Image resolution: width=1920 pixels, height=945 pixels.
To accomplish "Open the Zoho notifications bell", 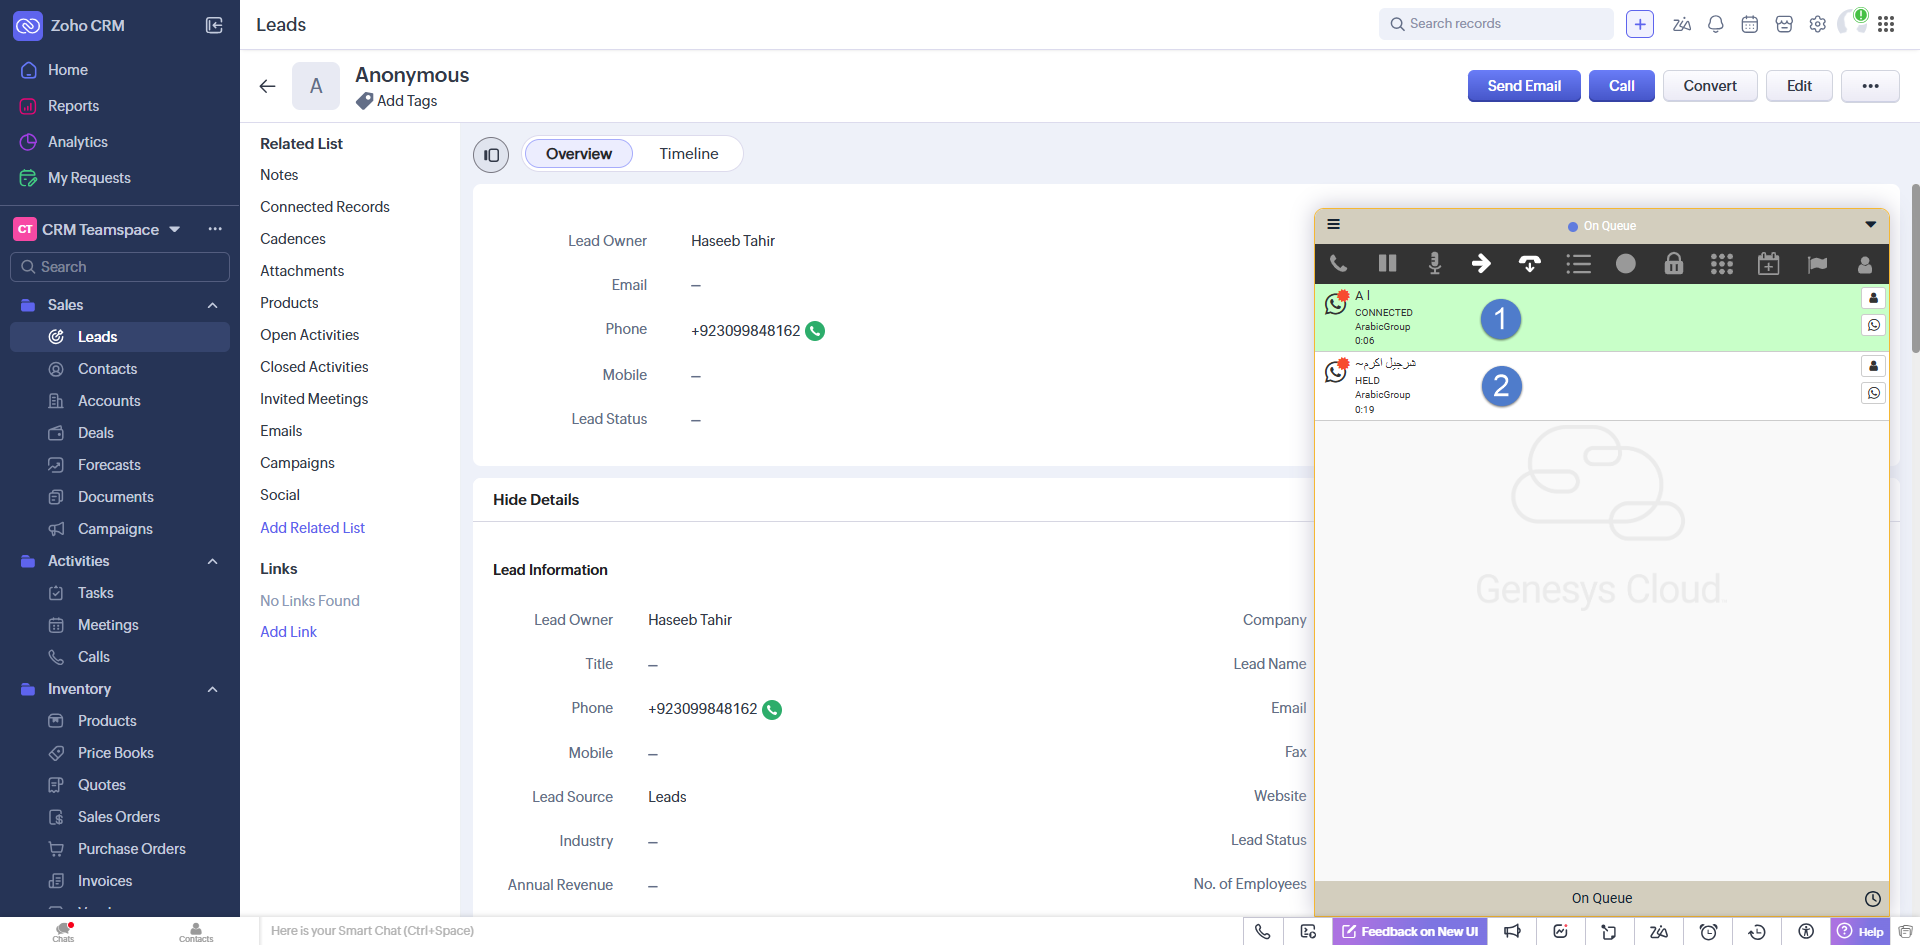I will tap(1715, 25).
